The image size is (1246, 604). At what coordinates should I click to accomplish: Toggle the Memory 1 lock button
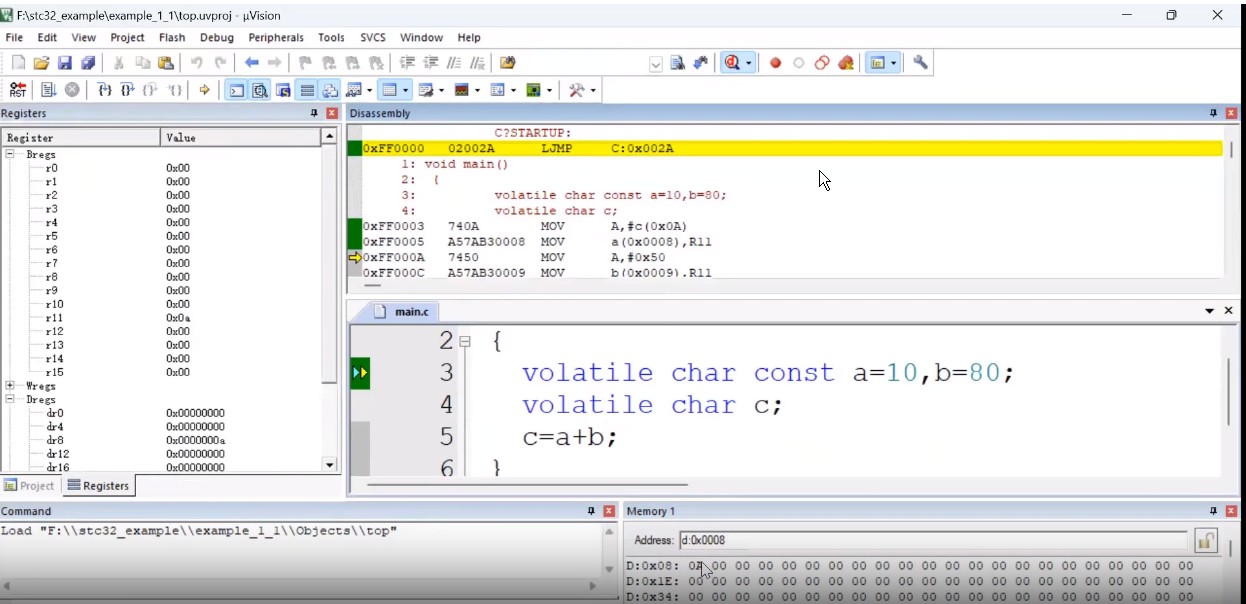pyautogui.click(x=1206, y=541)
